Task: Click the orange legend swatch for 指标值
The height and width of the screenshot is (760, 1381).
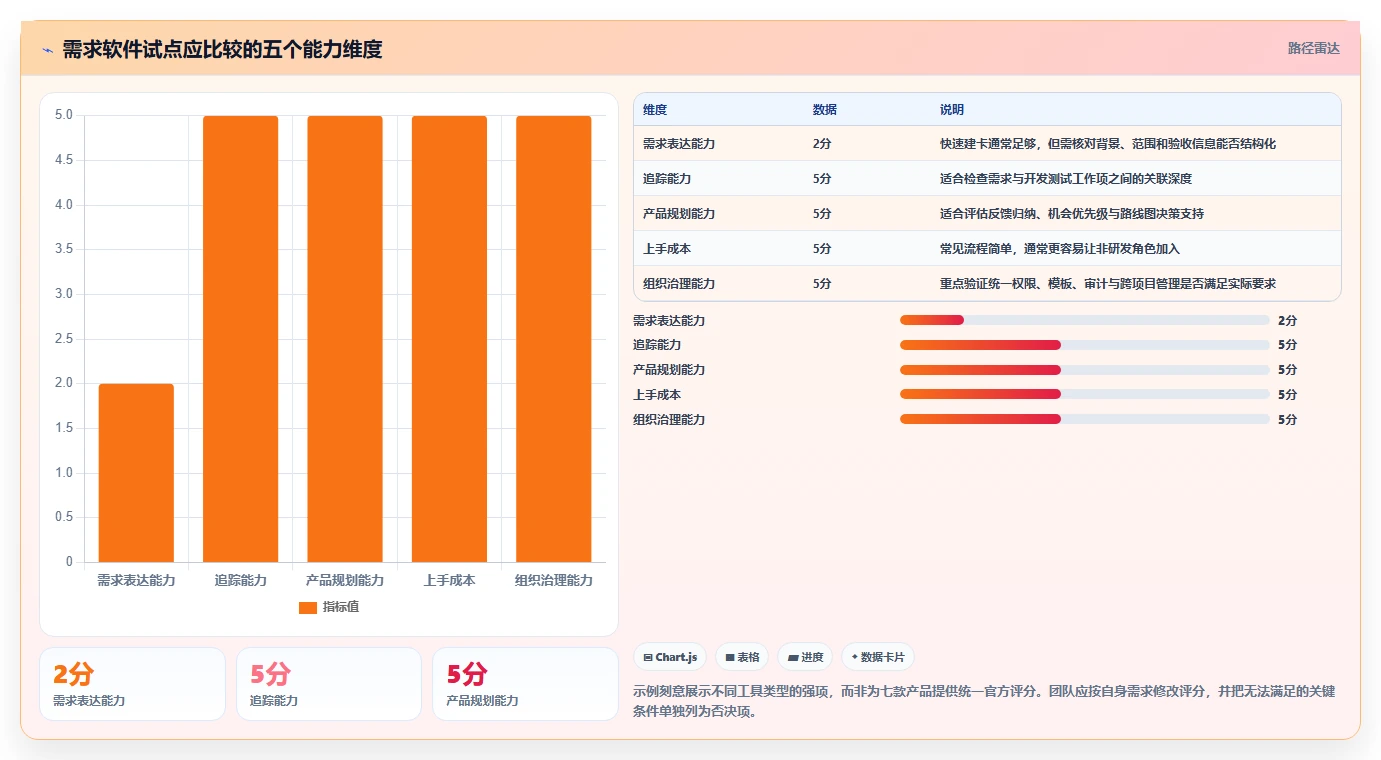Action: 308,608
